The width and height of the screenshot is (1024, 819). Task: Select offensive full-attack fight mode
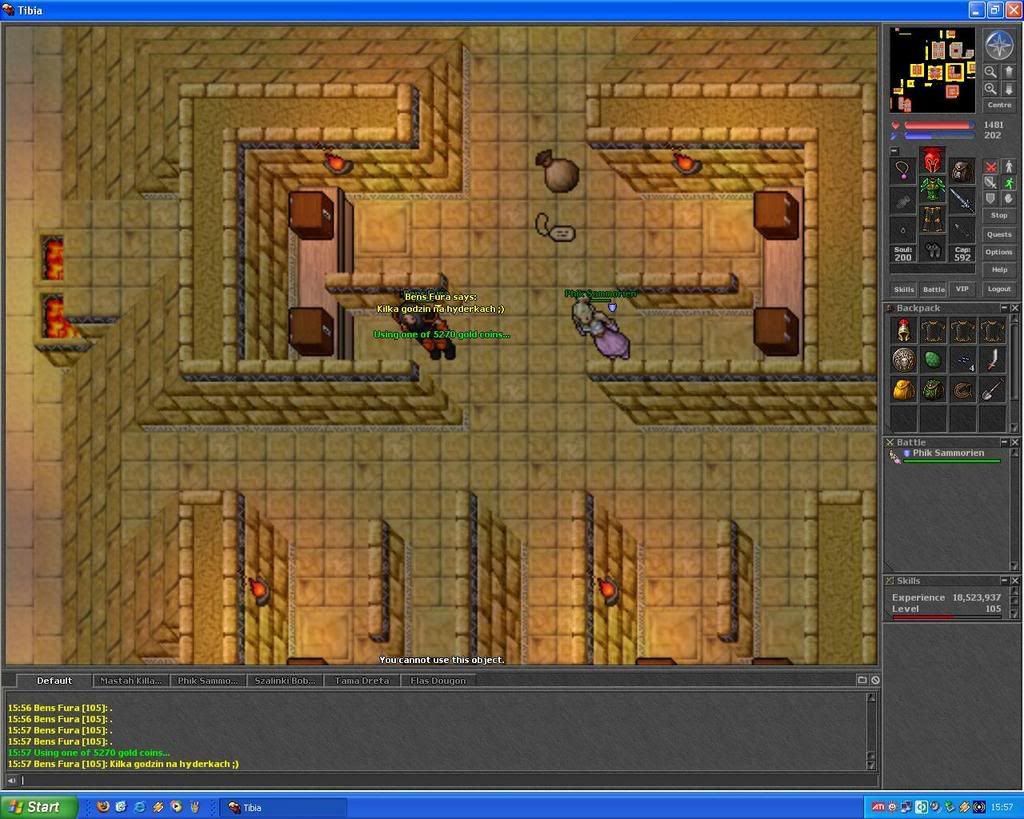991,167
